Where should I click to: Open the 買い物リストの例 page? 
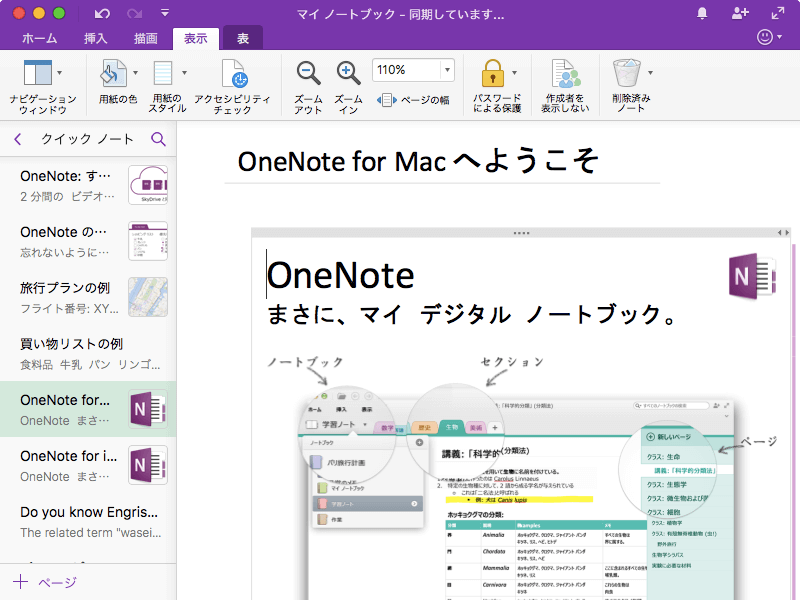click(88, 353)
